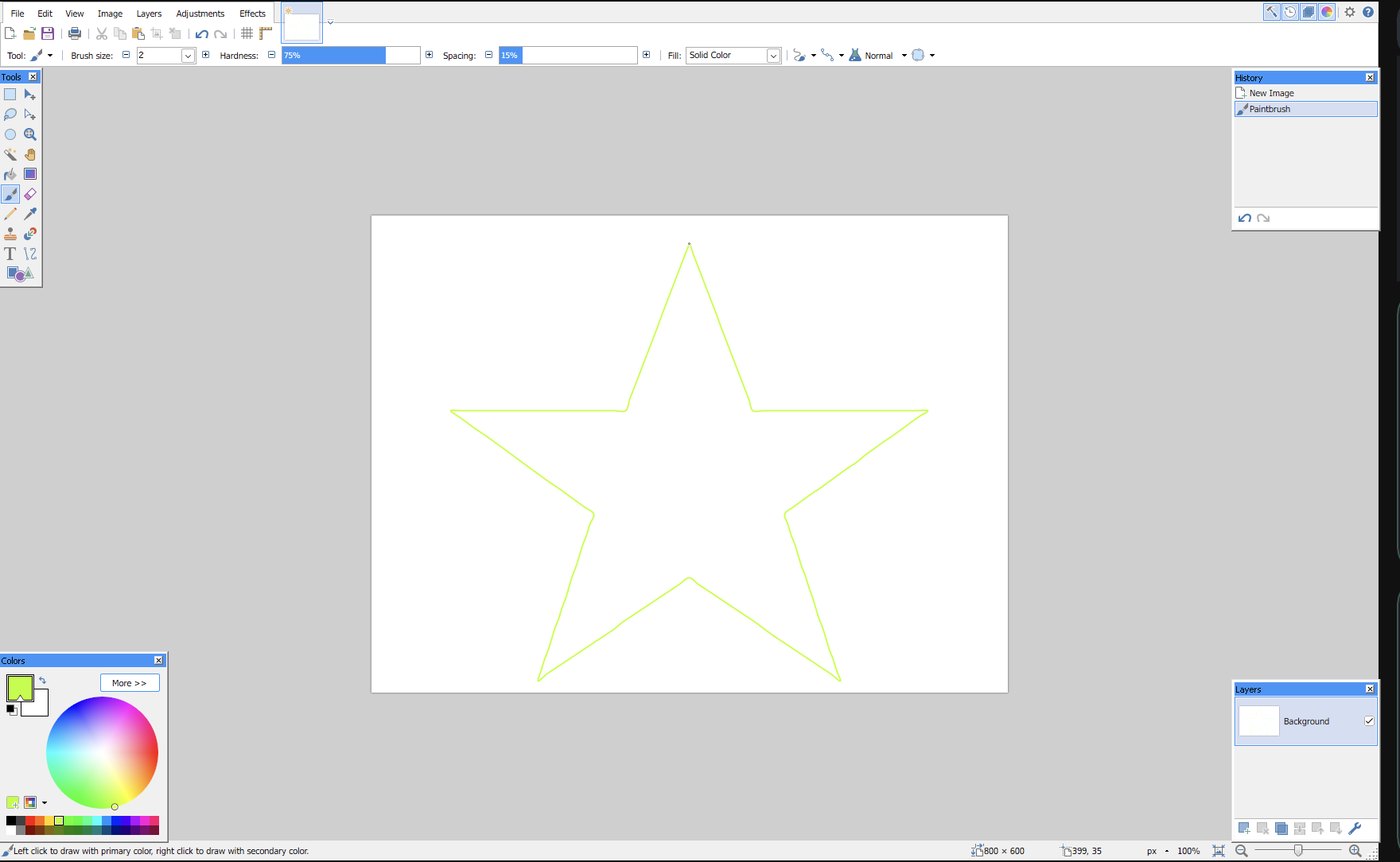Click the Settings gear icon

tap(1349, 12)
